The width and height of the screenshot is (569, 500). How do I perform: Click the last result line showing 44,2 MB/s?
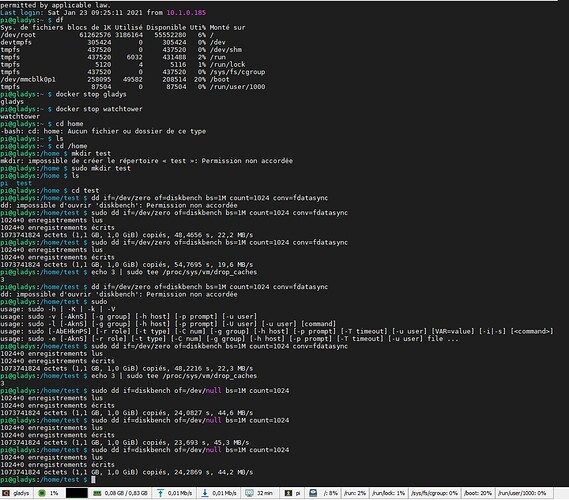coord(127,472)
